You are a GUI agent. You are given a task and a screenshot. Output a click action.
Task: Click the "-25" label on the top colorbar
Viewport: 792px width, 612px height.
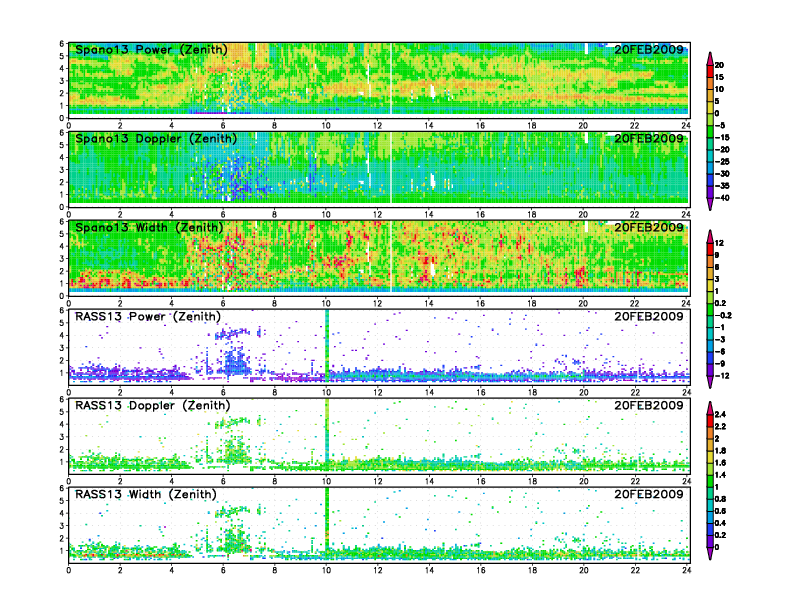[x=722, y=162]
